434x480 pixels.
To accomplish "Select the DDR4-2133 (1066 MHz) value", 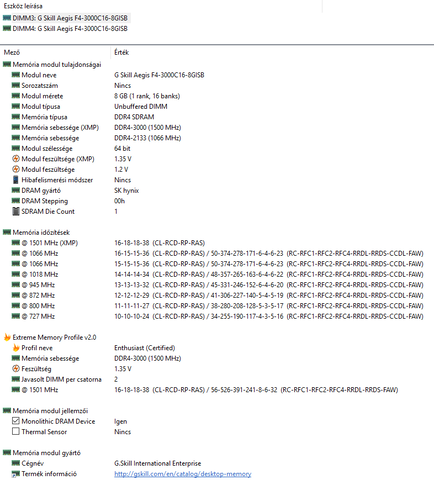I will 148,138.
